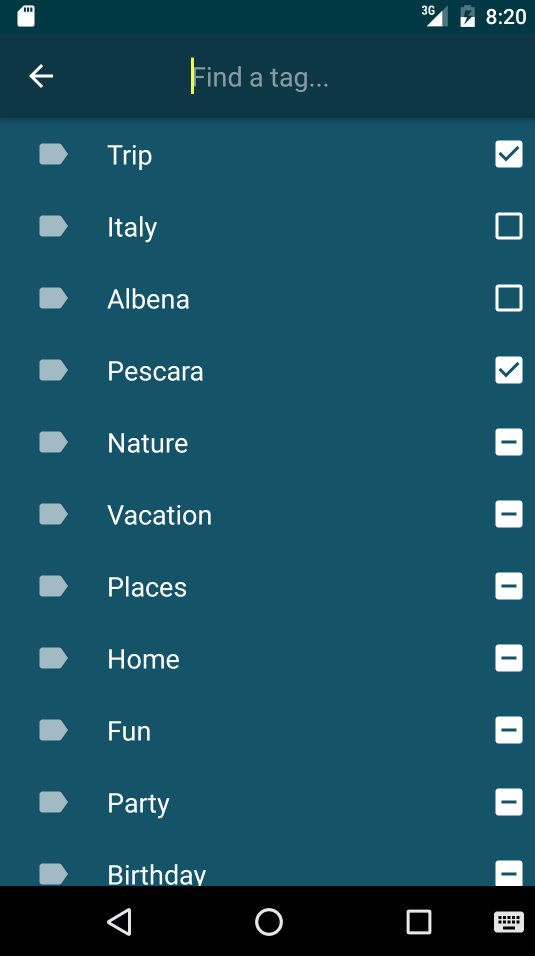Click the tag icon beside Home

pos(53,658)
